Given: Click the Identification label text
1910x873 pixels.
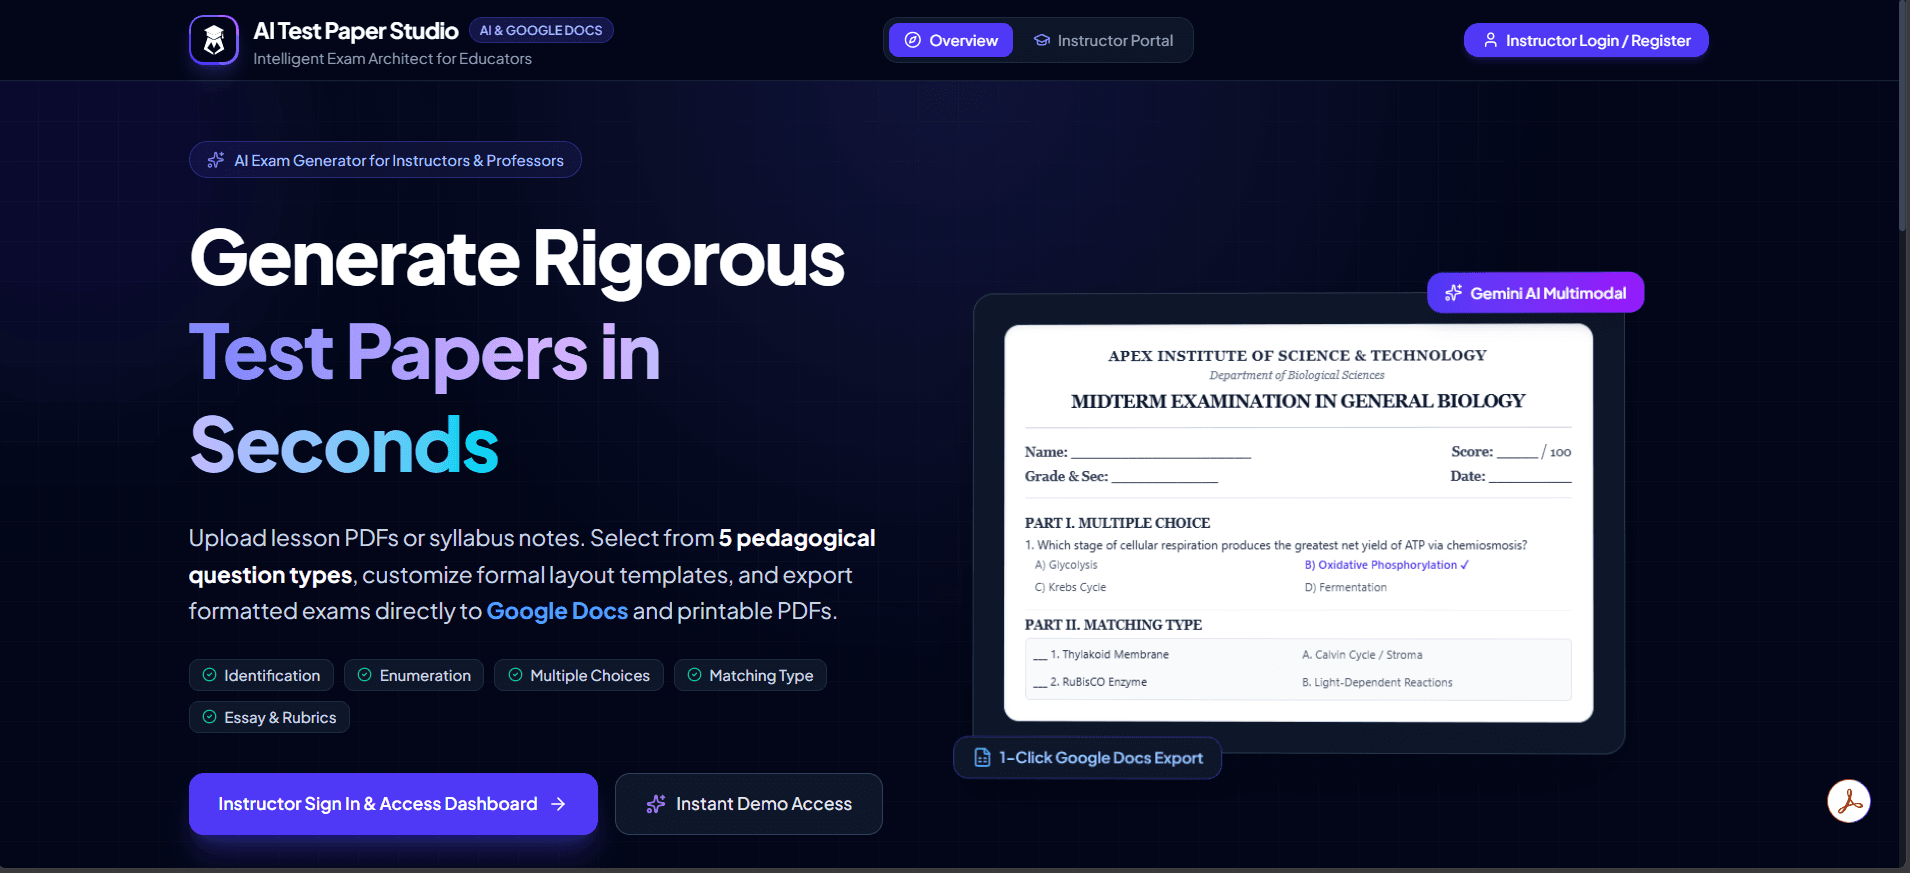Looking at the screenshot, I should [x=272, y=676].
